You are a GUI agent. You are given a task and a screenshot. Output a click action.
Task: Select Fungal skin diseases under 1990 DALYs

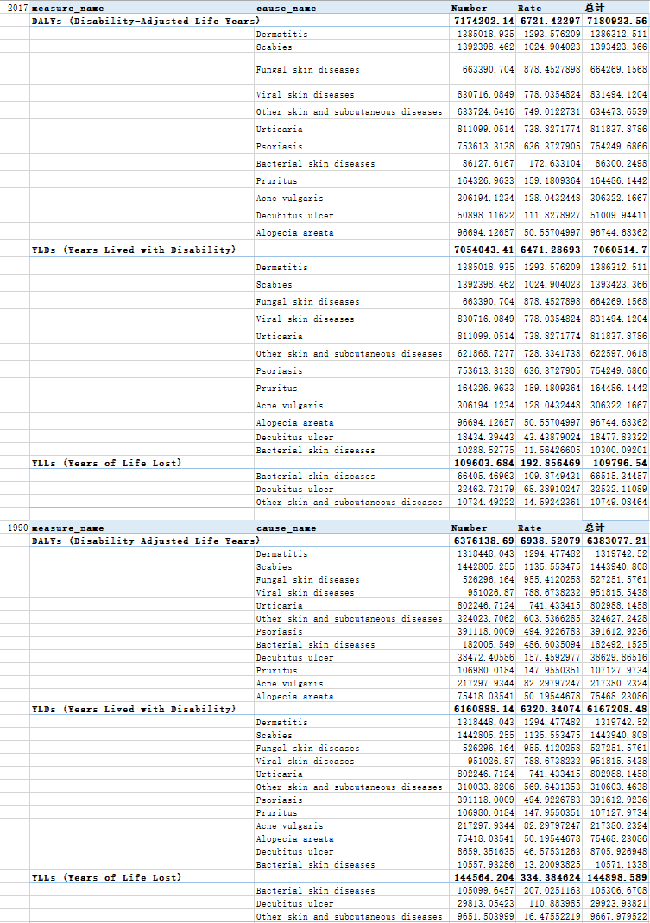(x=307, y=580)
